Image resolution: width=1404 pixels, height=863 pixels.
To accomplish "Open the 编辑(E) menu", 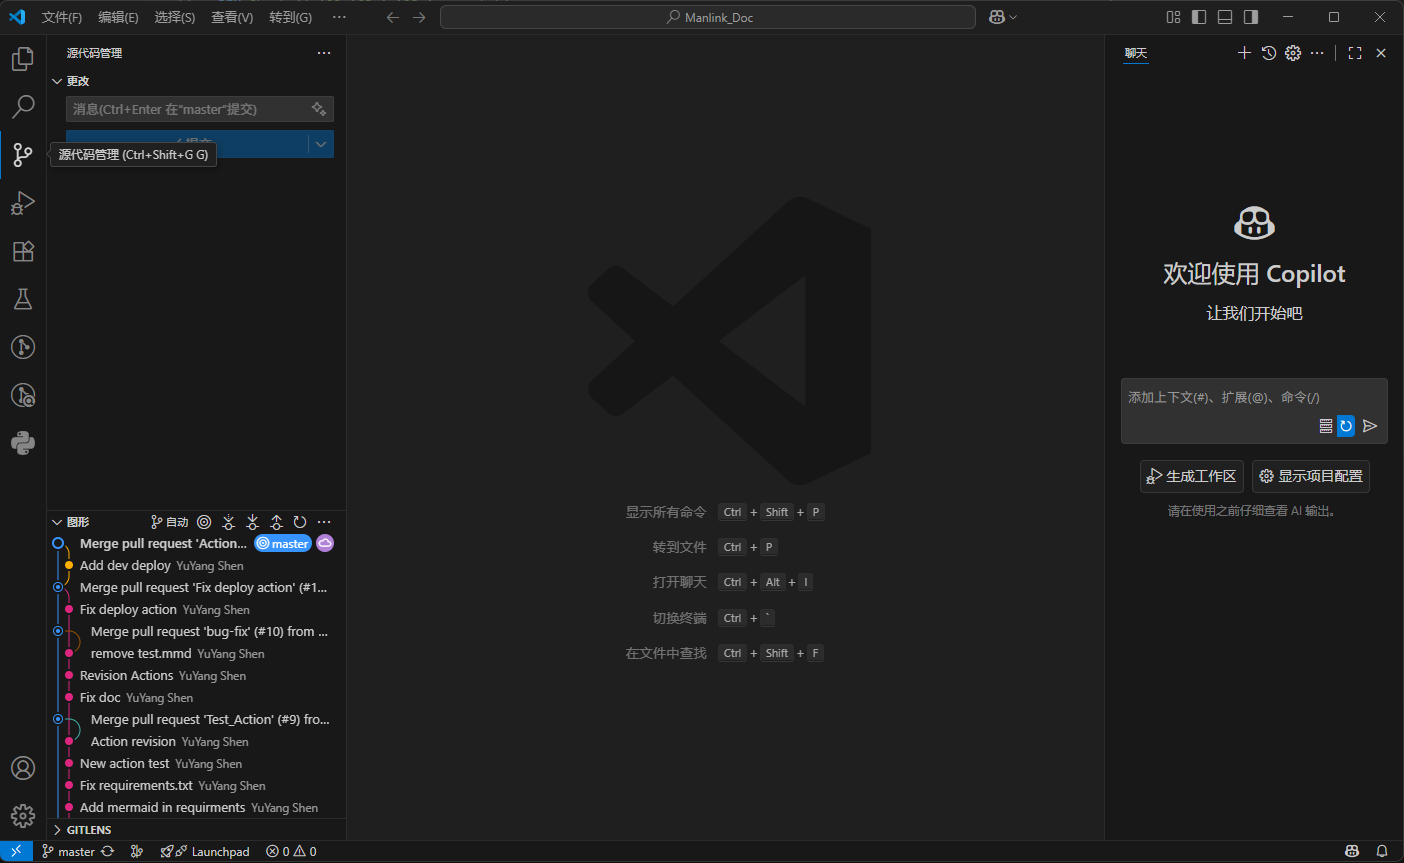I will 118,17.
